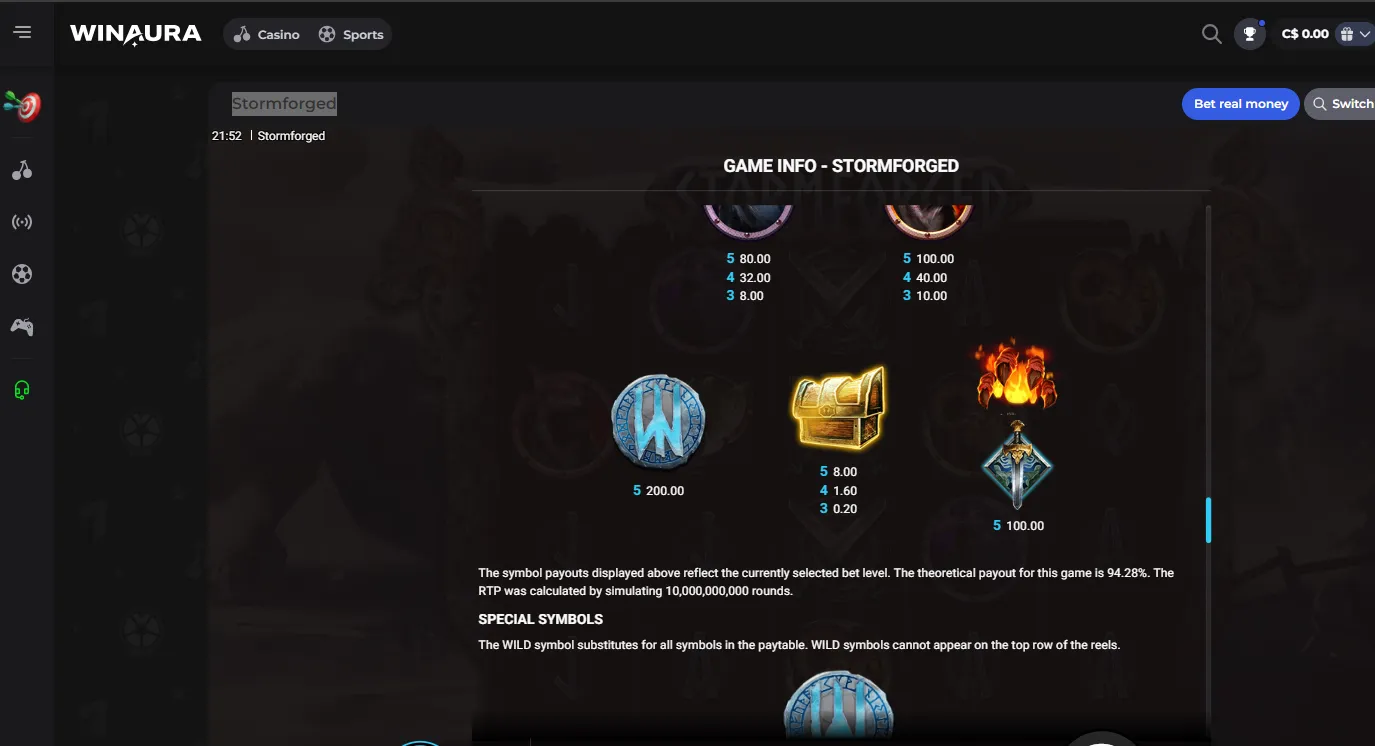This screenshot has width=1375, height=746.
Task: Open the green headset support icon
Action: coord(22,390)
